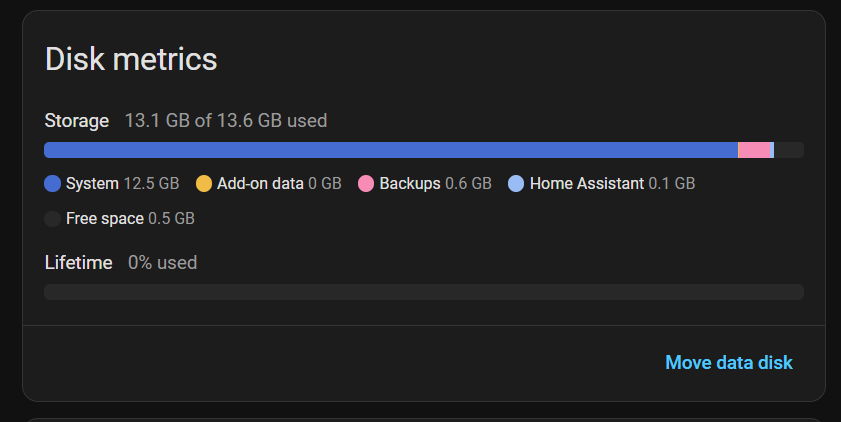Click the light blue Home Assistant legend dot
Screen dimensions: 841x422
[516, 184]
